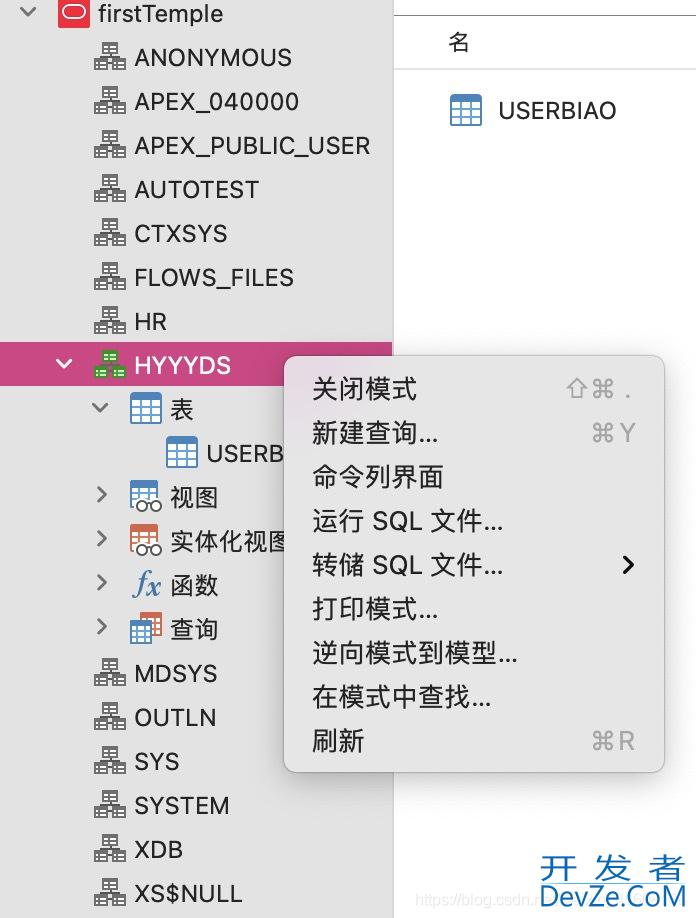The image size is (696, 918).
Task: Select the MDSYS label
Action: (176, 673)
